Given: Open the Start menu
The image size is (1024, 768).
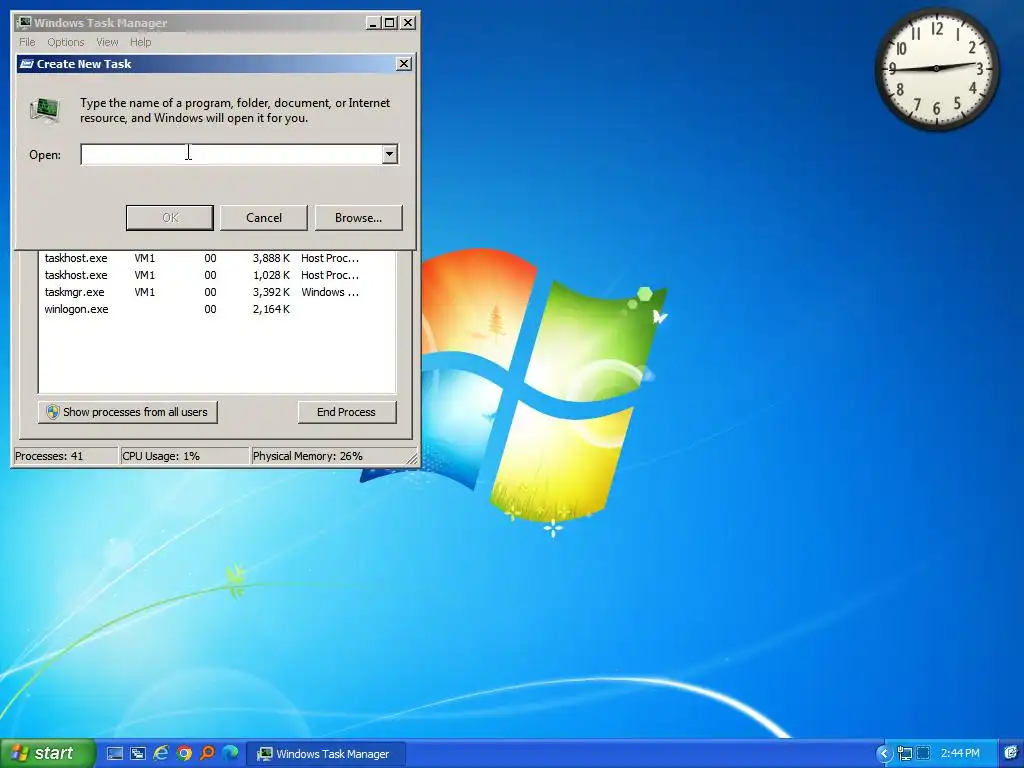Looking at the screenshot, I should point(47,753).
